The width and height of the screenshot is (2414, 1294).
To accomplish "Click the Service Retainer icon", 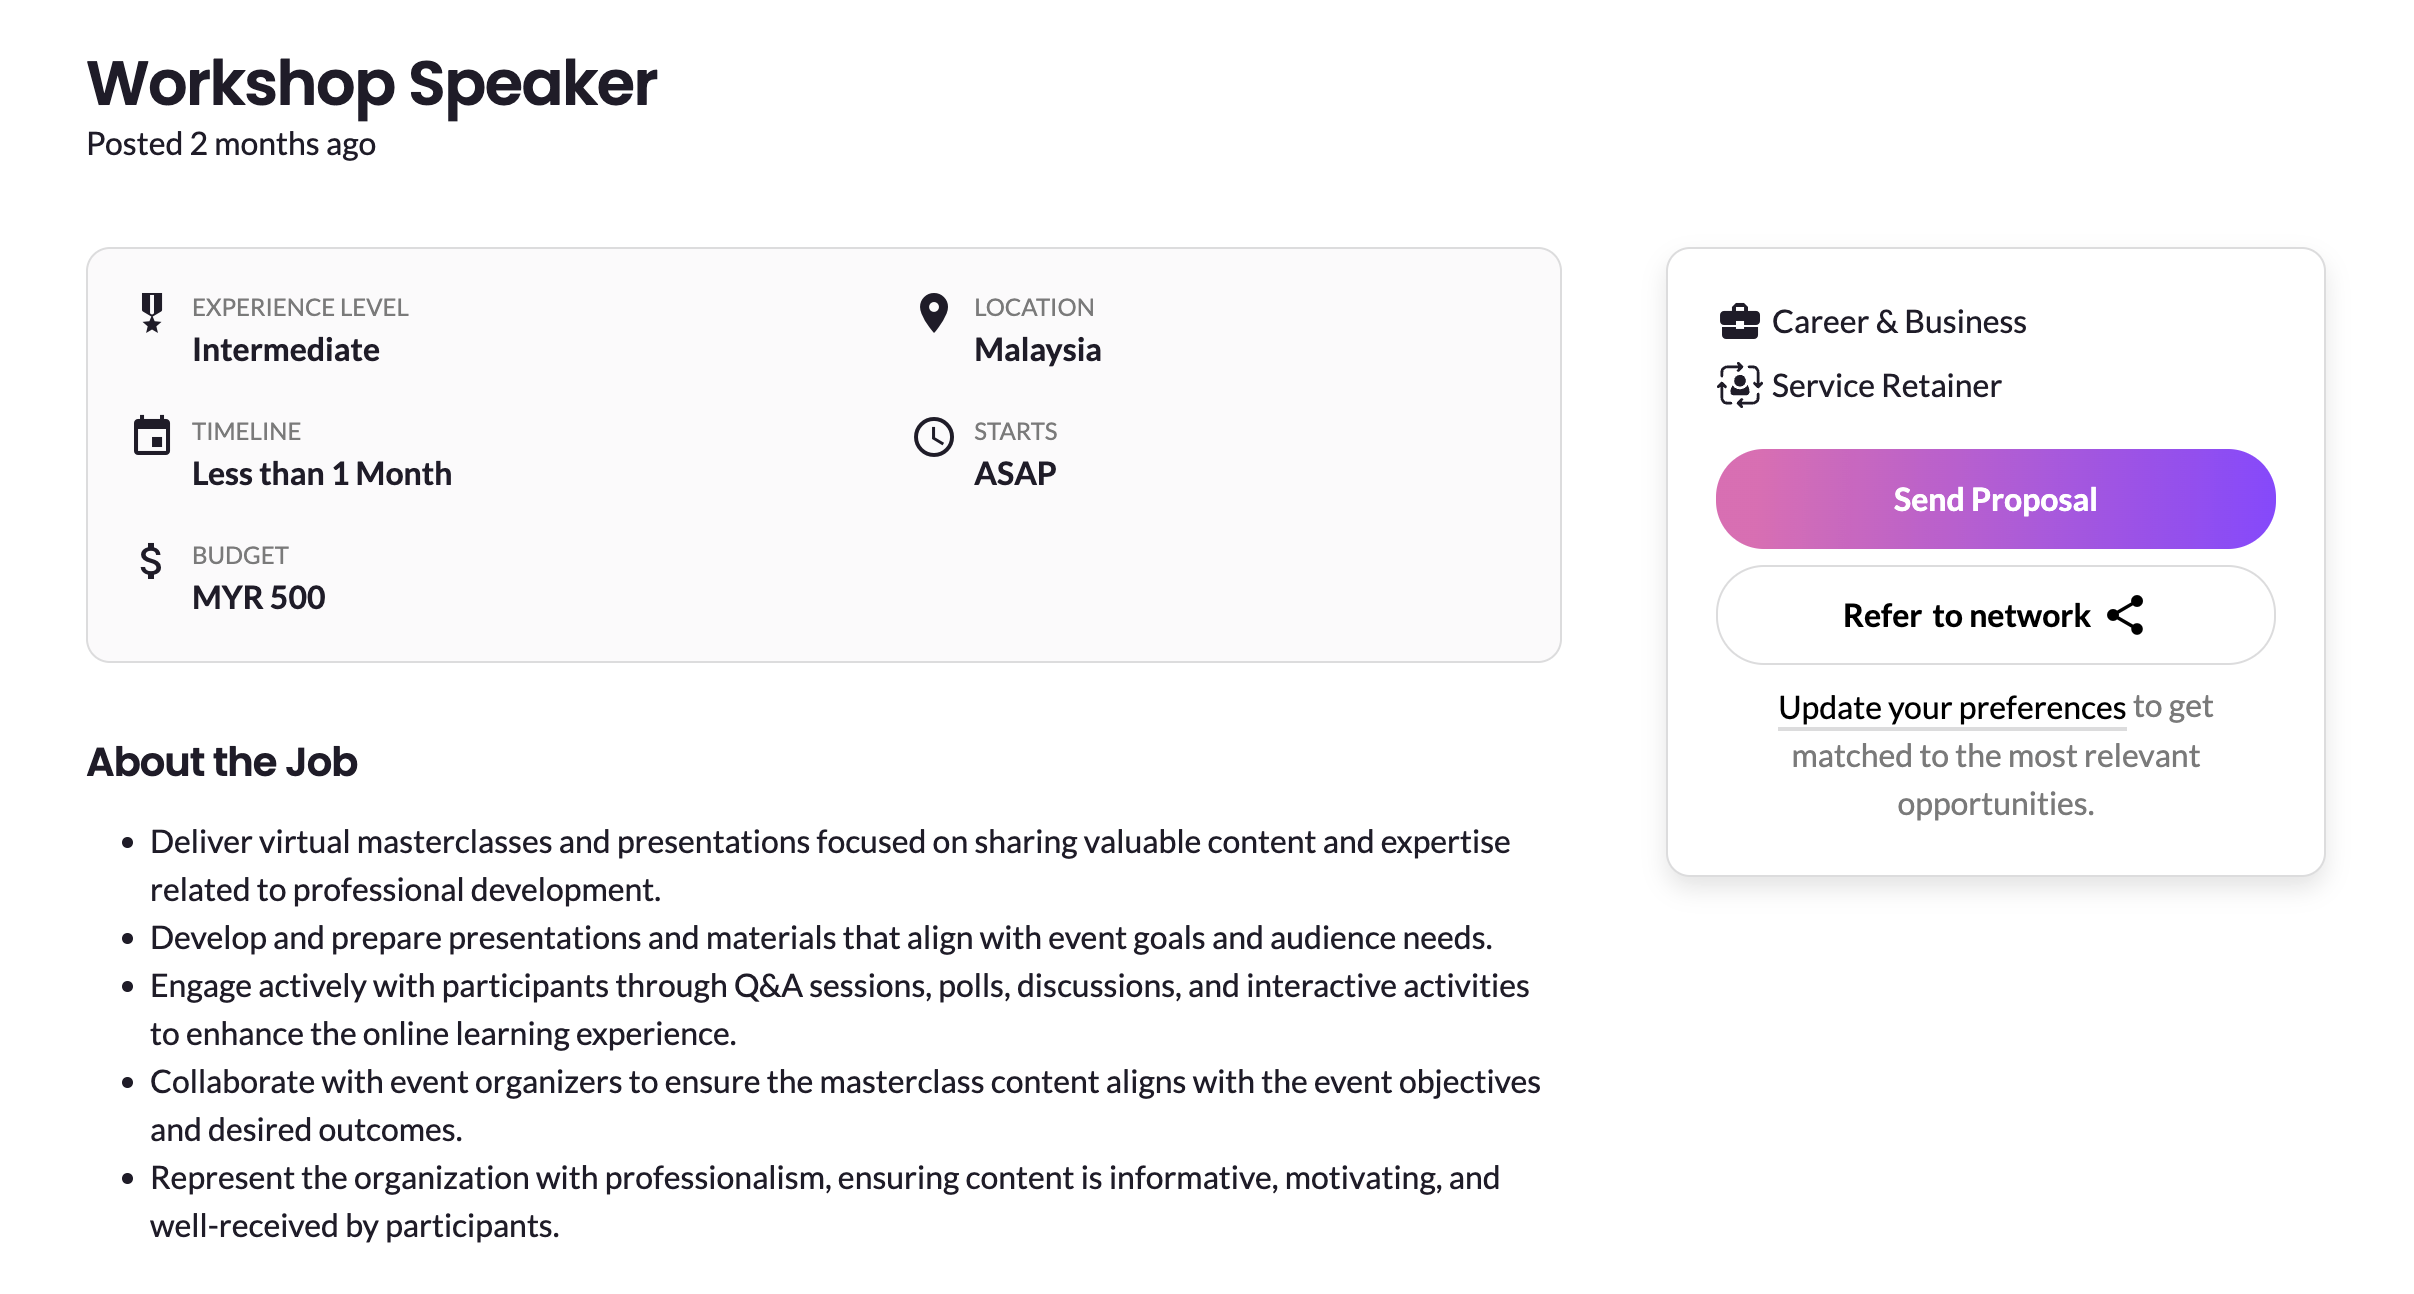I will [1739, 385].
